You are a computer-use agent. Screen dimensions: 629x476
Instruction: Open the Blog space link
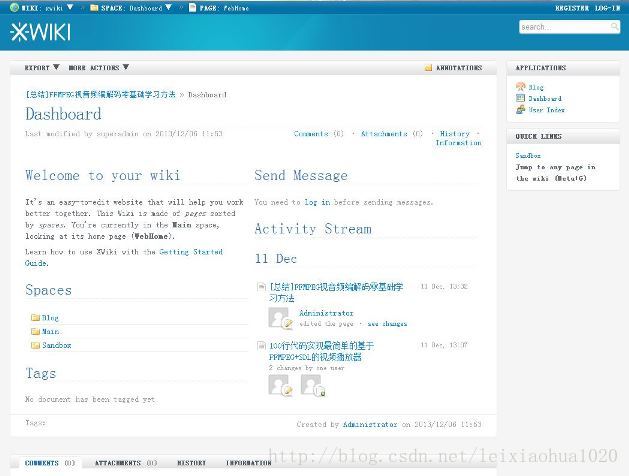50,318
